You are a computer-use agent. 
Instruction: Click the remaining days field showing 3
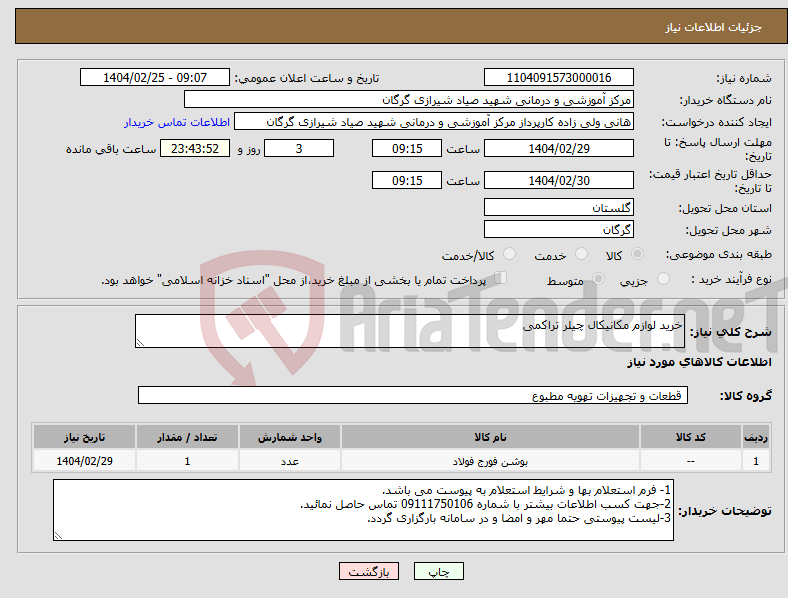click(x=299, y=148)
